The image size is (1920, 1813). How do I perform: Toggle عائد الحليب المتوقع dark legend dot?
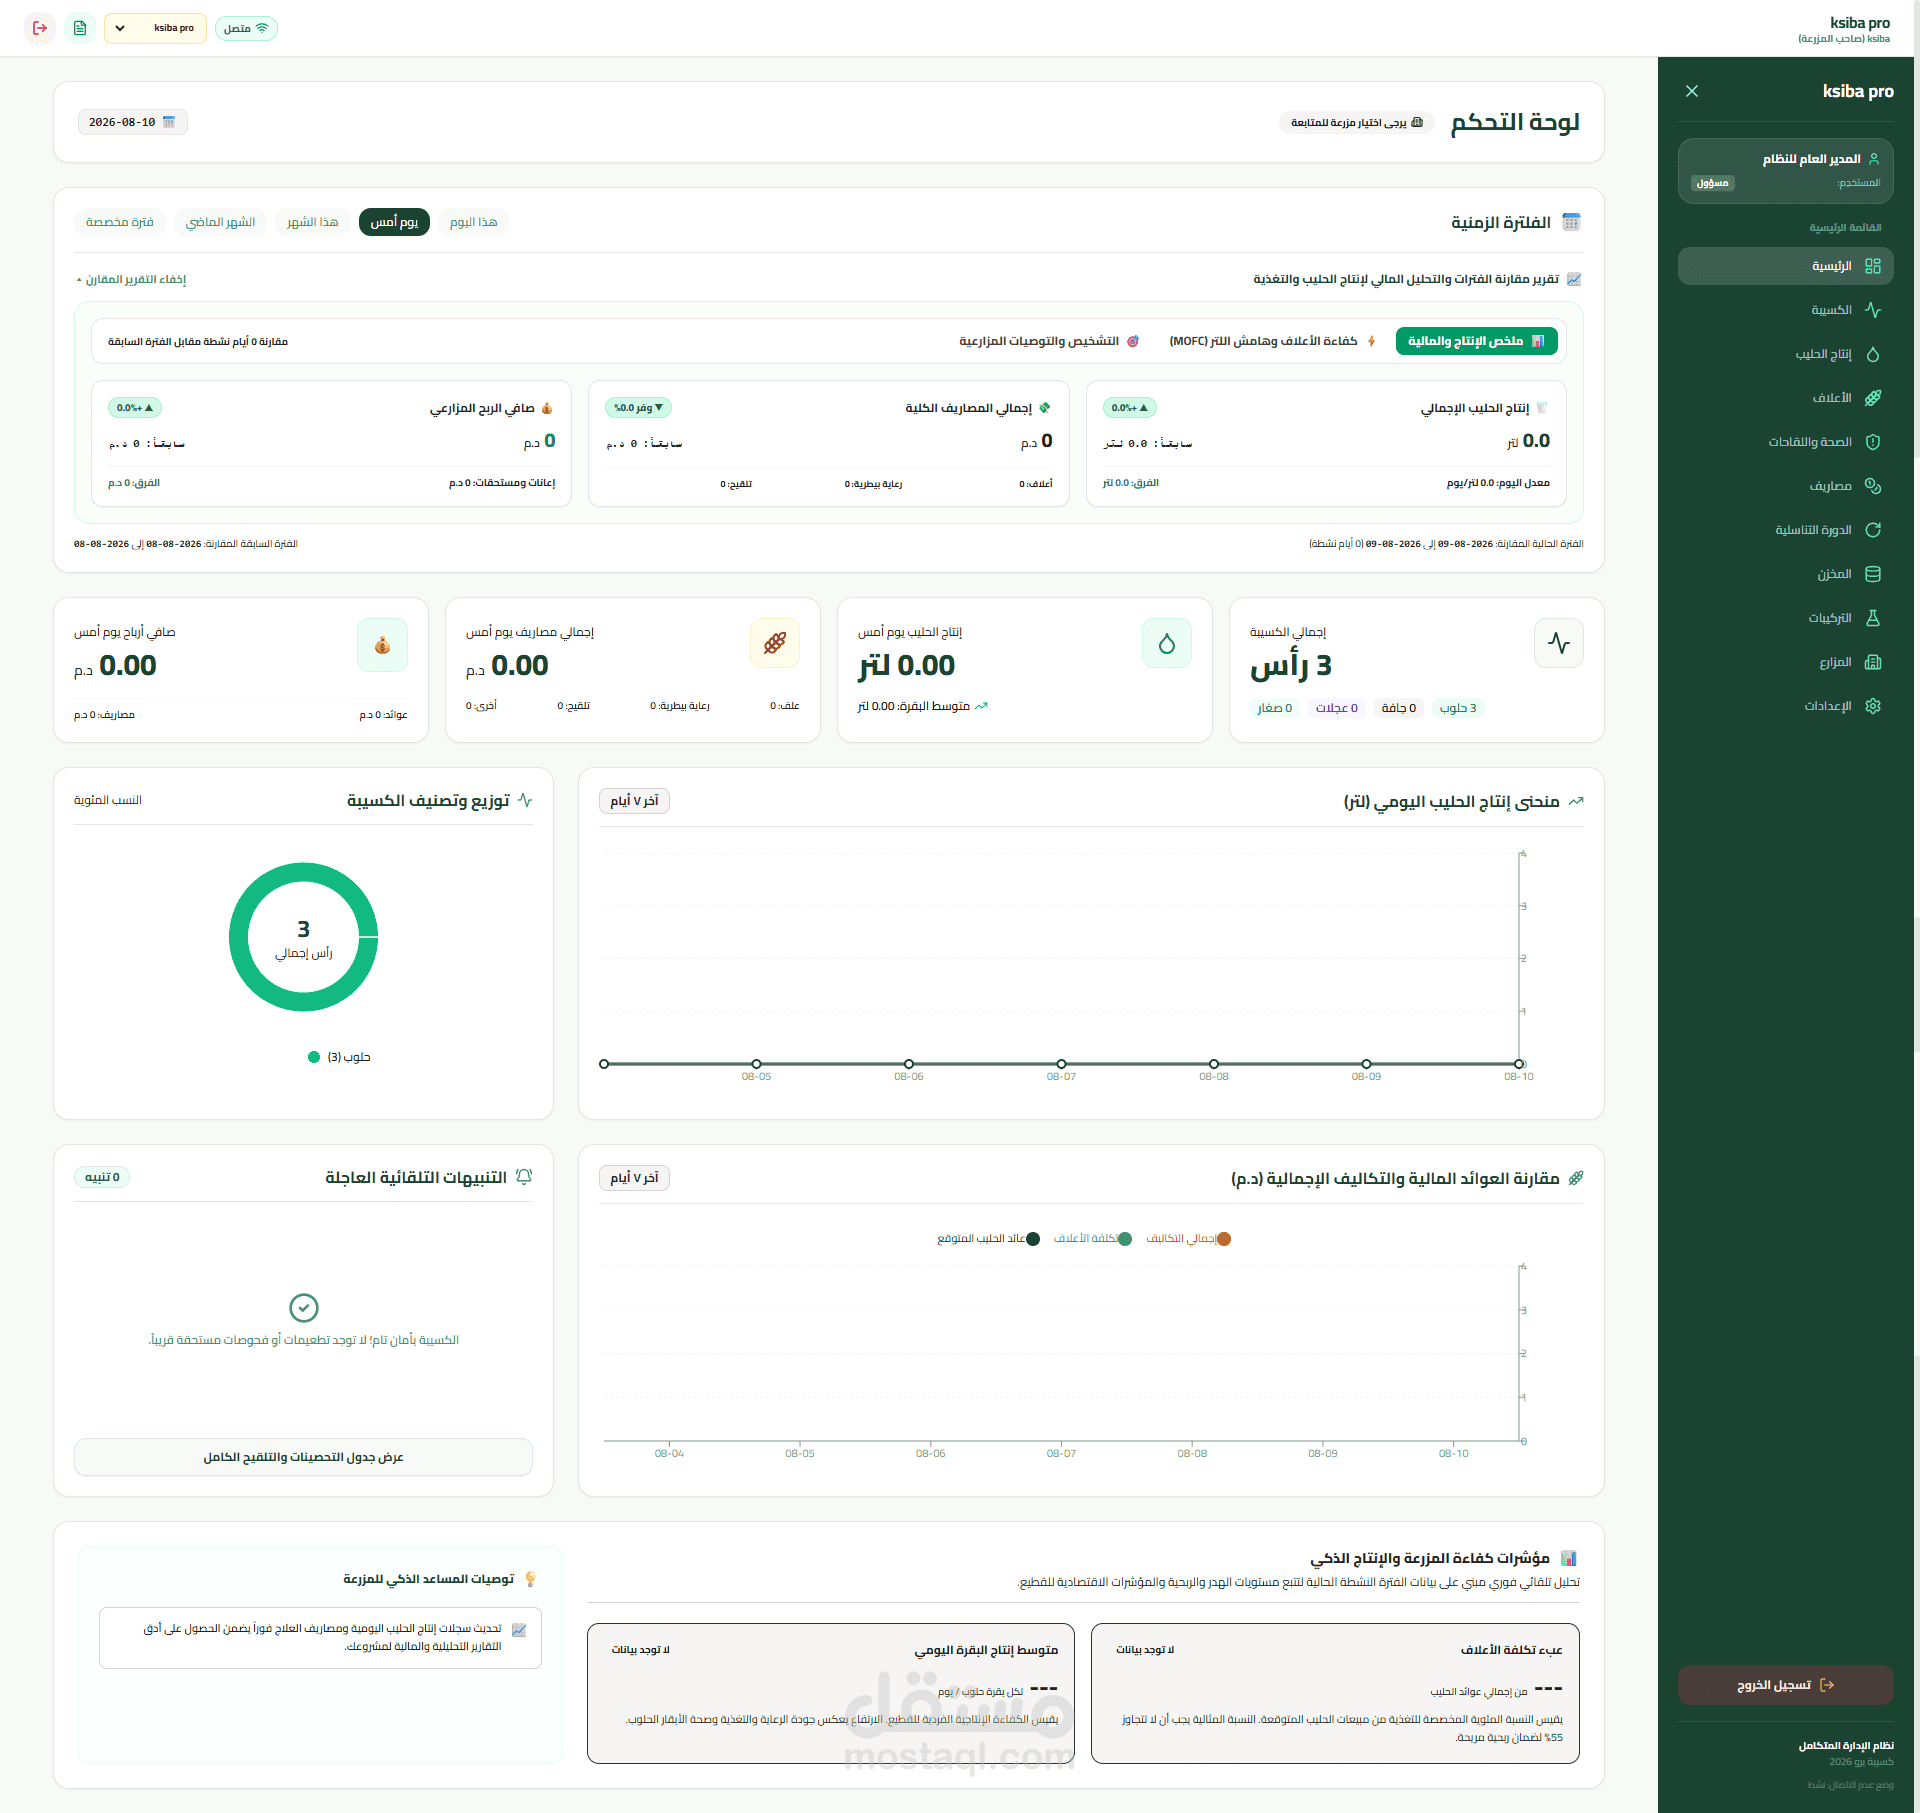[x=1033, y=1239]
